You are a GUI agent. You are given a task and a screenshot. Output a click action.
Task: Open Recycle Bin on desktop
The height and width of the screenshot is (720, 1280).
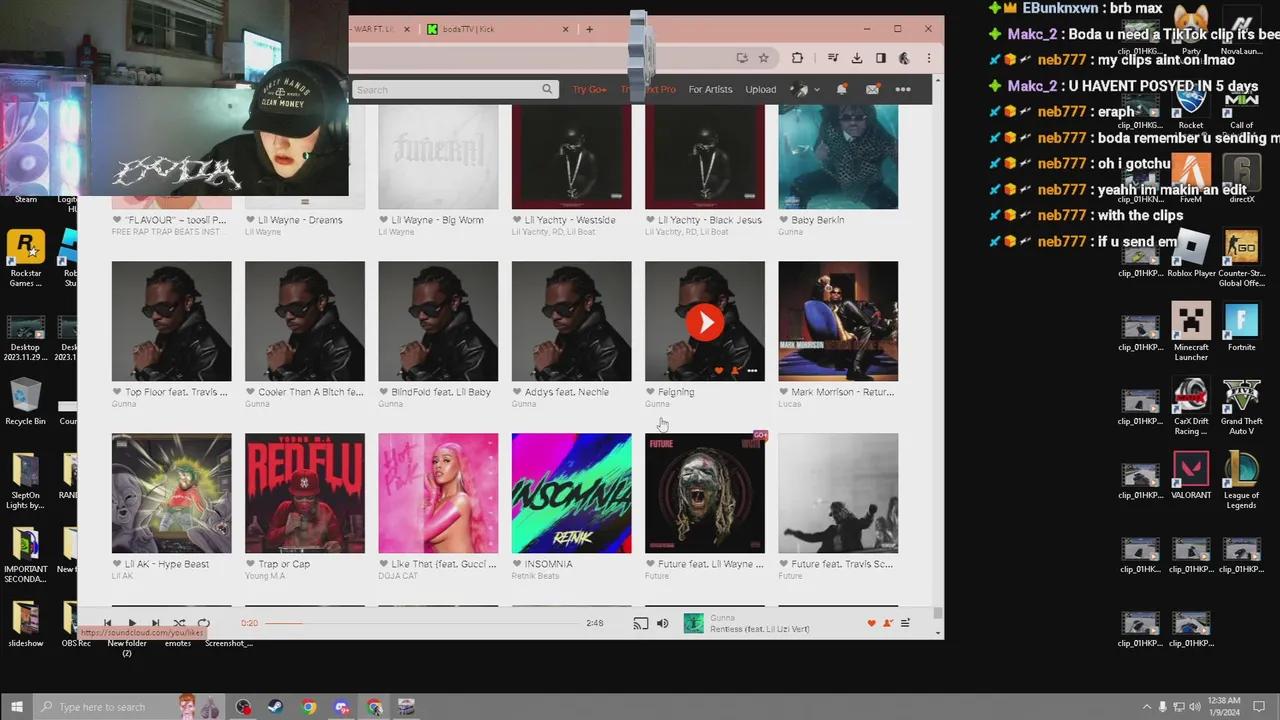[25, 402]
